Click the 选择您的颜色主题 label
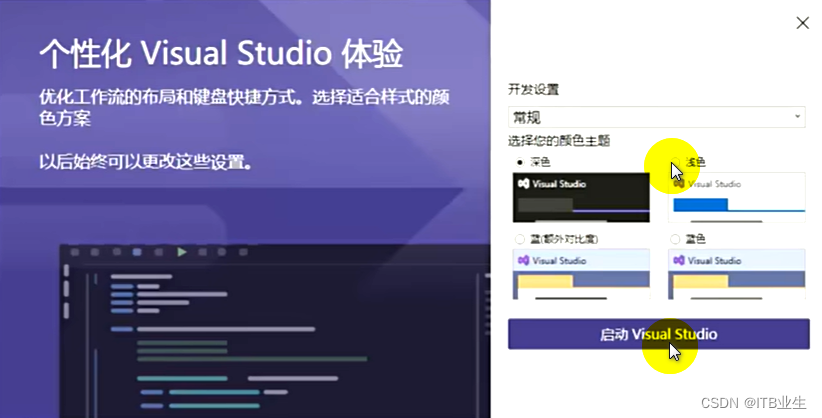Viewport: 822px width, 418px height. click(x=559, y=141)
